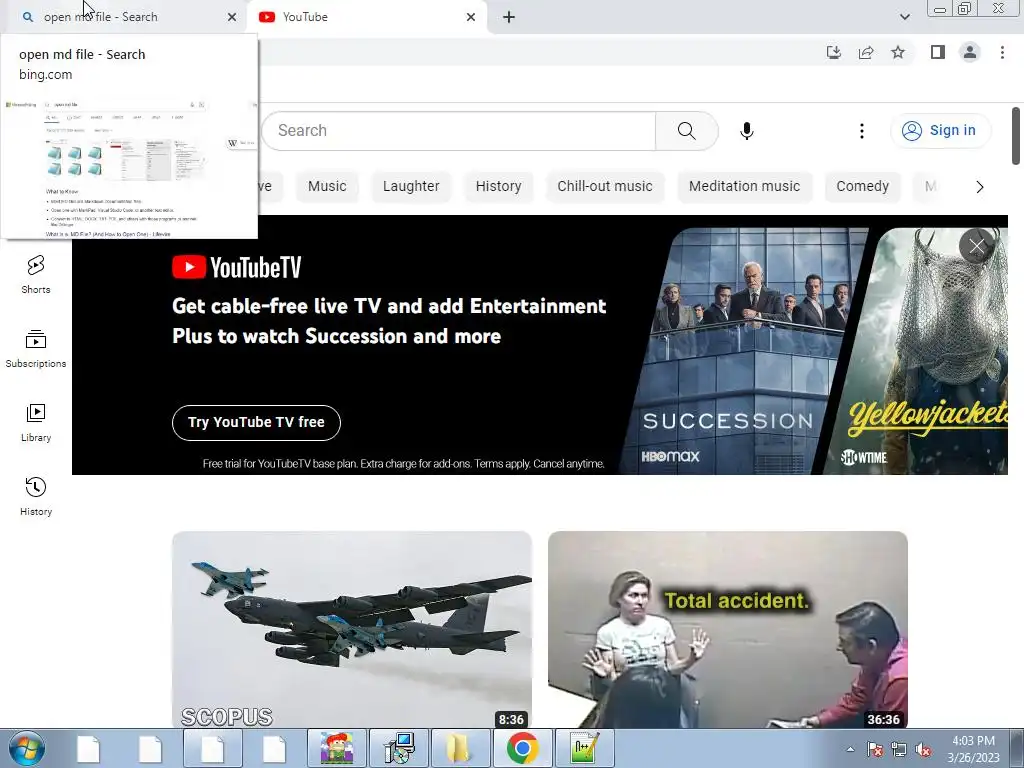
Task: Open YouTube settings three-dot menu
Action: pos(861,131)
